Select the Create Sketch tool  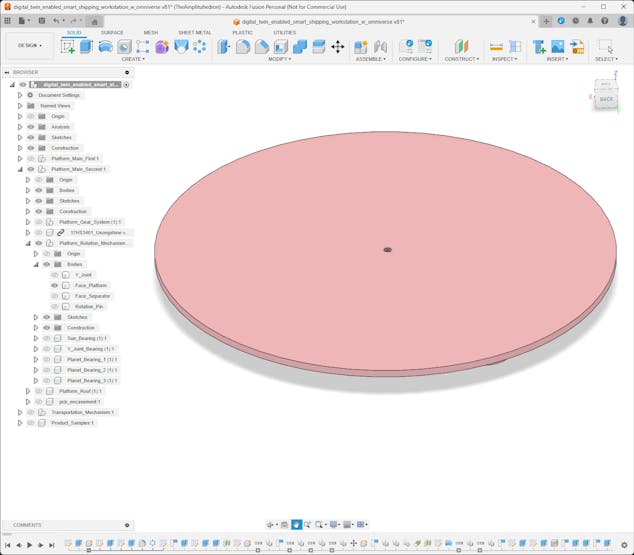coord(68,46)
